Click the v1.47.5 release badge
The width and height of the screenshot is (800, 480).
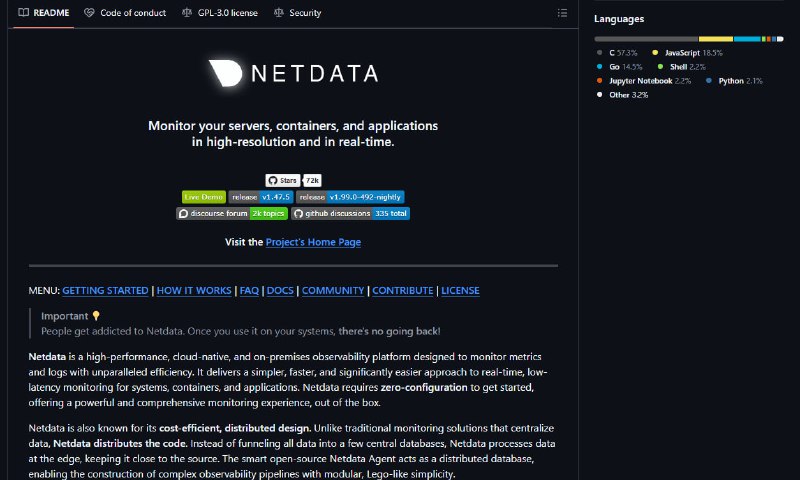[x=261, y=197]
